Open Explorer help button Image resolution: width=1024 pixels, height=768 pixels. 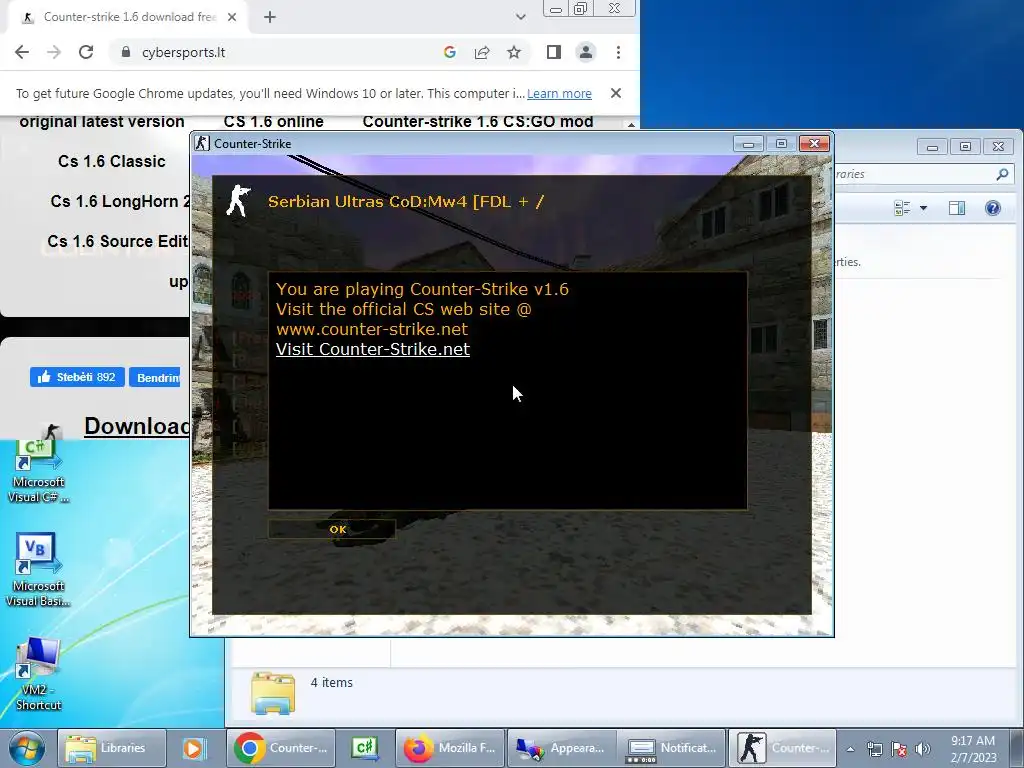pos(993,208)
